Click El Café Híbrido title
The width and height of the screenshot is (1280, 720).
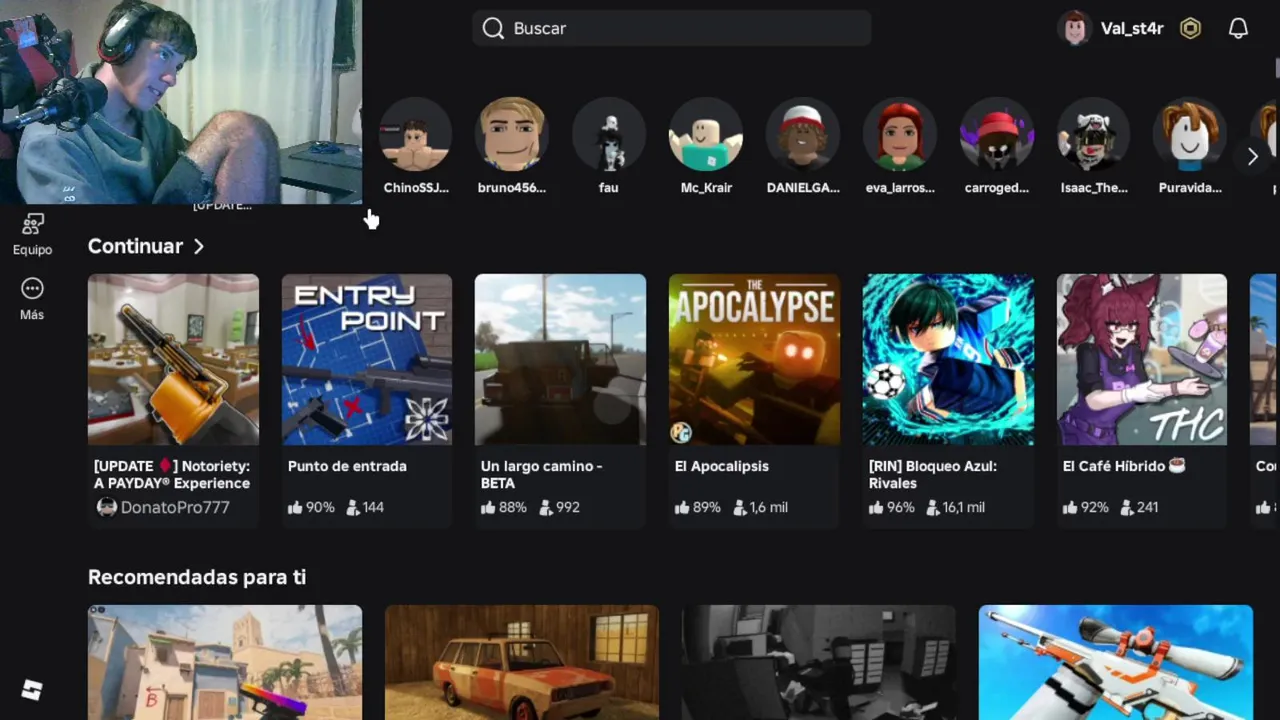click(x=1124, y=466)
